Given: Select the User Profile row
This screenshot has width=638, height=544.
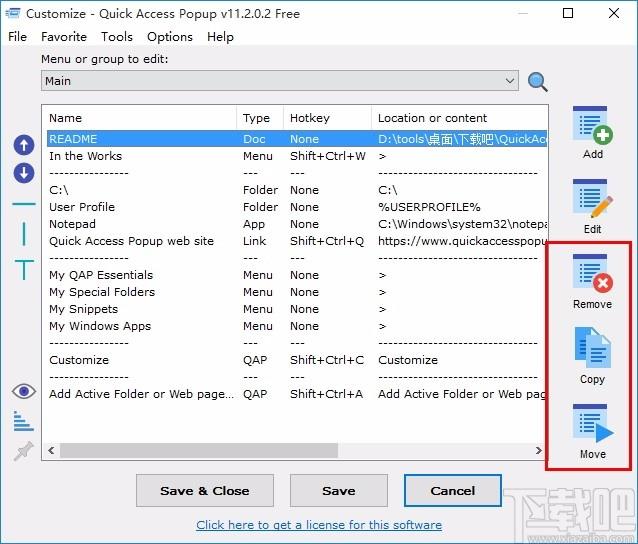Looking at the screenshot, I should (x=297, y=207).
